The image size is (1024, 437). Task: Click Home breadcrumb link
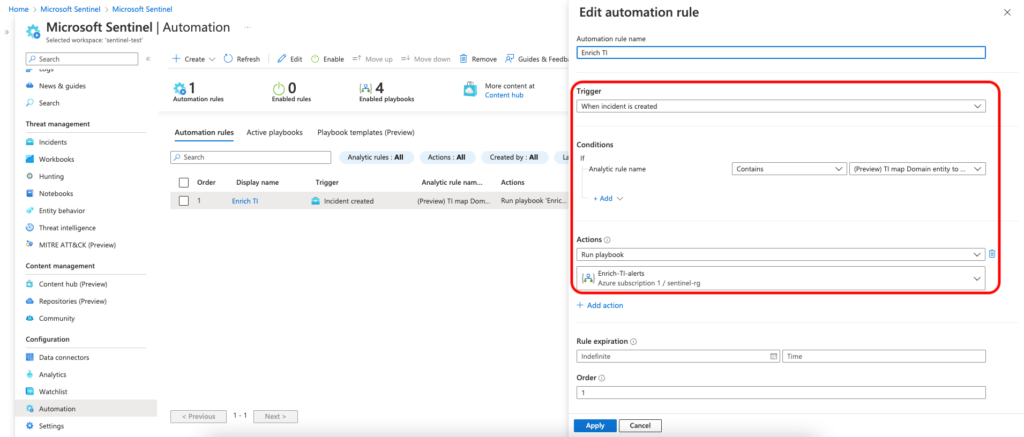tap(17, 9)
